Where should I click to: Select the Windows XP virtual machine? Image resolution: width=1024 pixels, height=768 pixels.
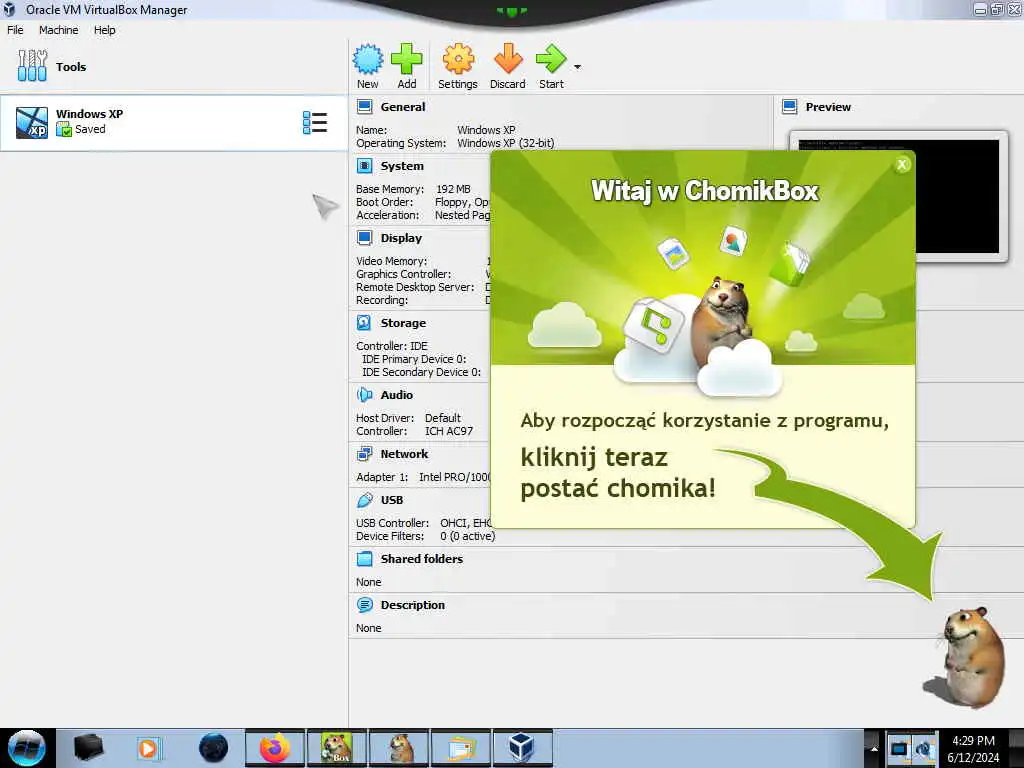pyautogui.click(x=174, y=123)
